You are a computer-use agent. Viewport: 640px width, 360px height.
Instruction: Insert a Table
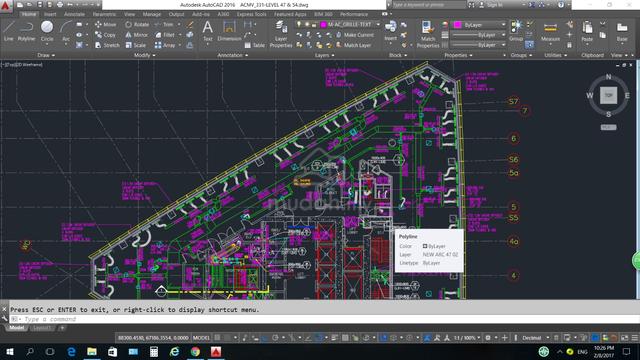pyautogui.click(x=255, y=45)
